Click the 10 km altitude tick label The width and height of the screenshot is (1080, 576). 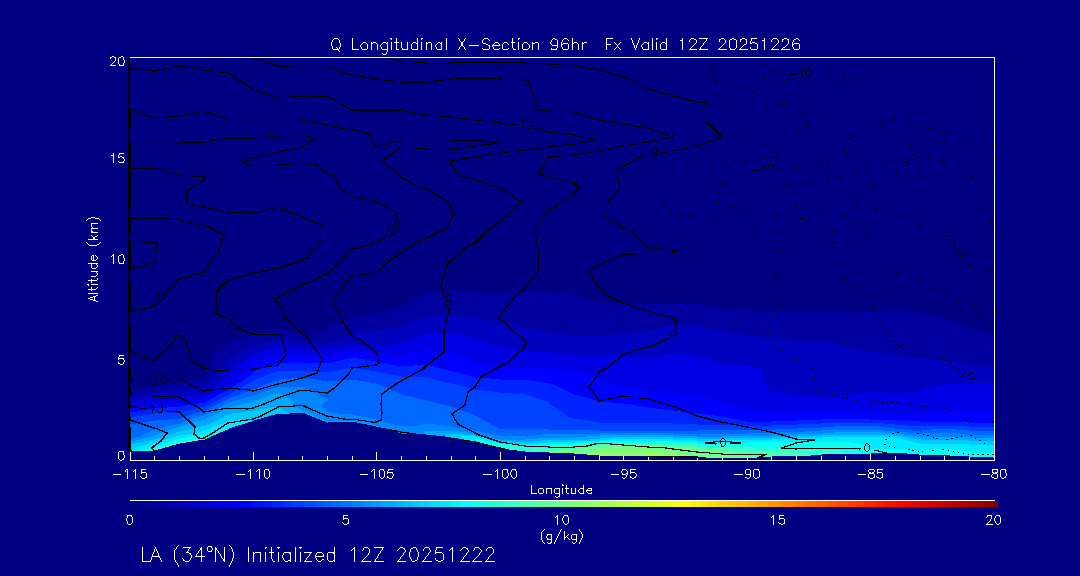[114, 259]
